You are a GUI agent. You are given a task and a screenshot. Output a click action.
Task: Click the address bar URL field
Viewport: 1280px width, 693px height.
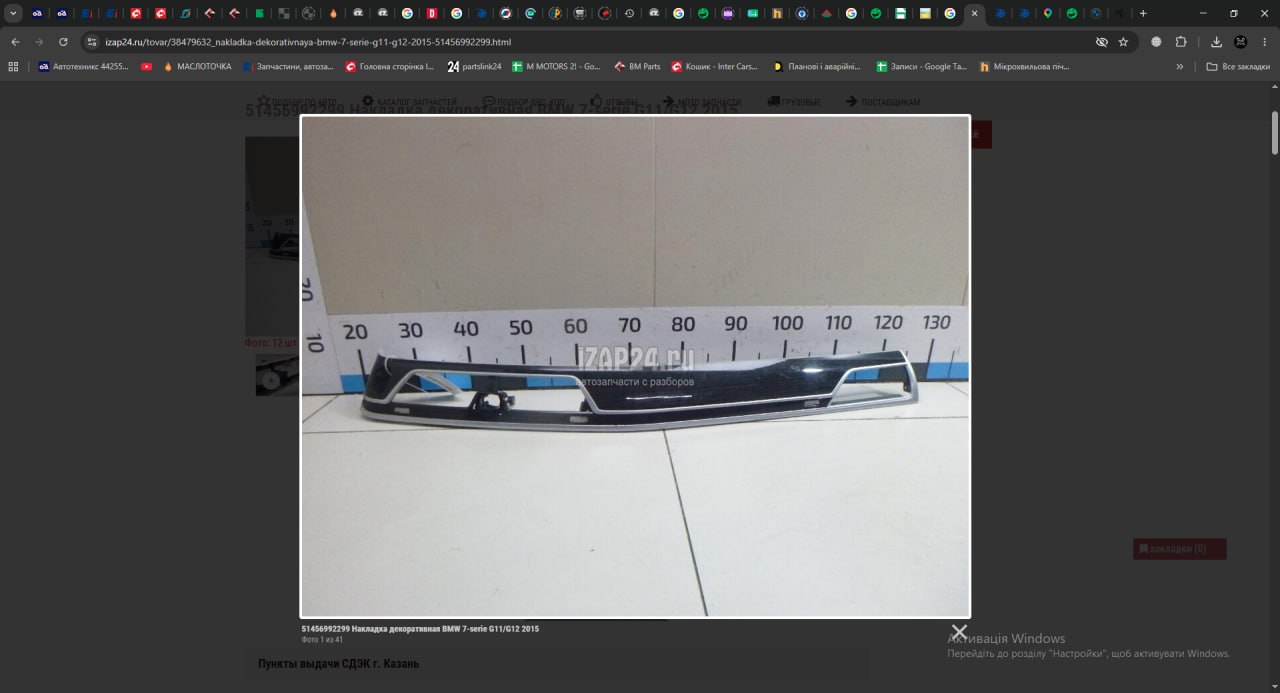[590, 42]
